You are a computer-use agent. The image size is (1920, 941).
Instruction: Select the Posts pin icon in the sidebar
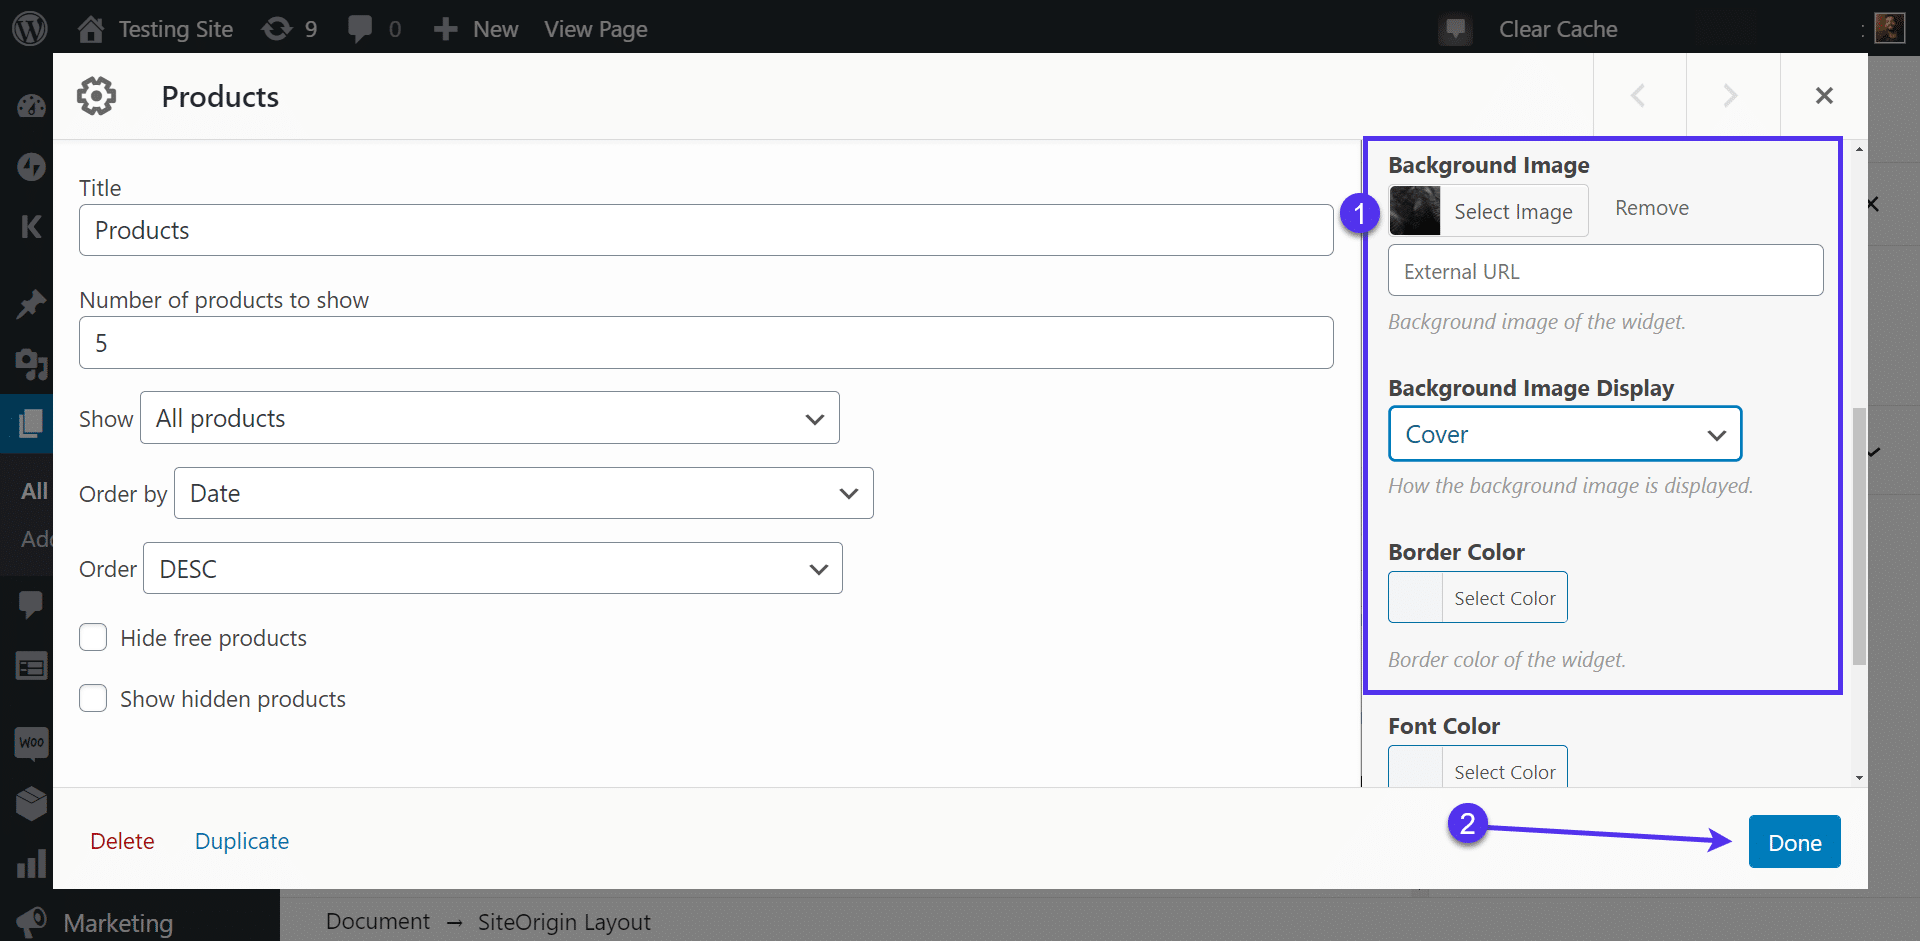[x=30, y=304]
